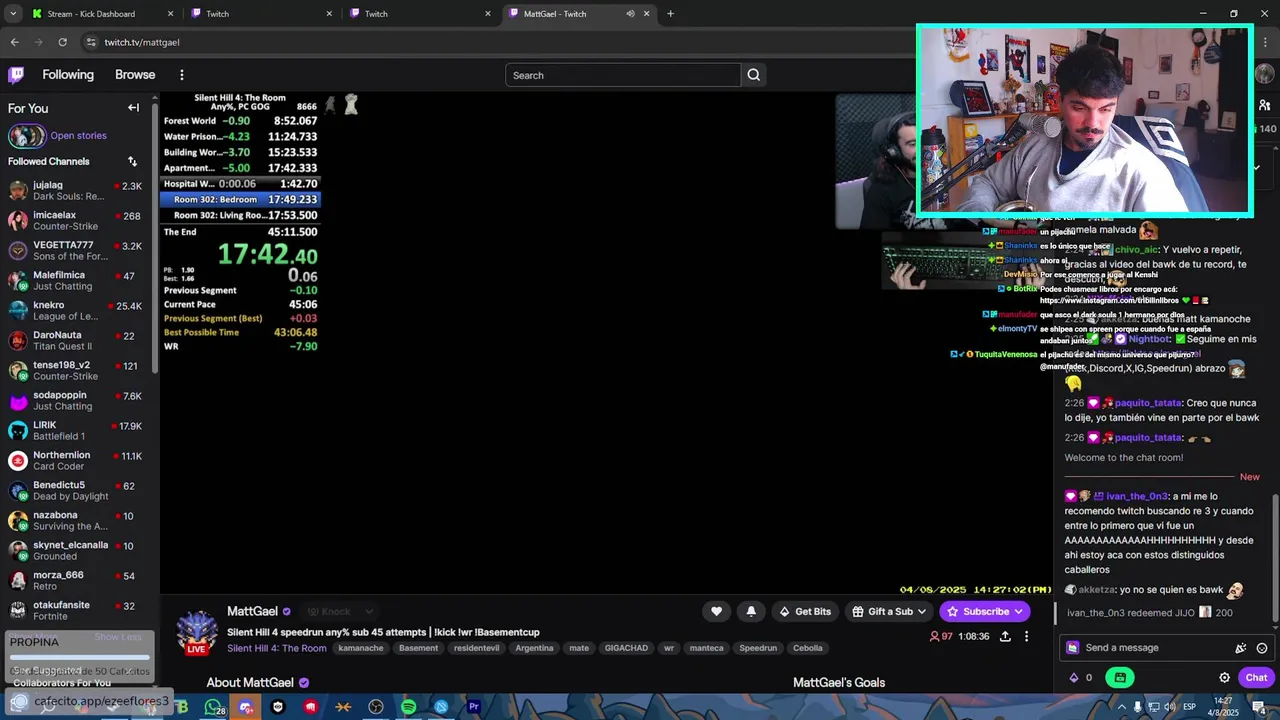Focus the Twitch Search field
The image size is (1280, 720).
pos(623,75)
